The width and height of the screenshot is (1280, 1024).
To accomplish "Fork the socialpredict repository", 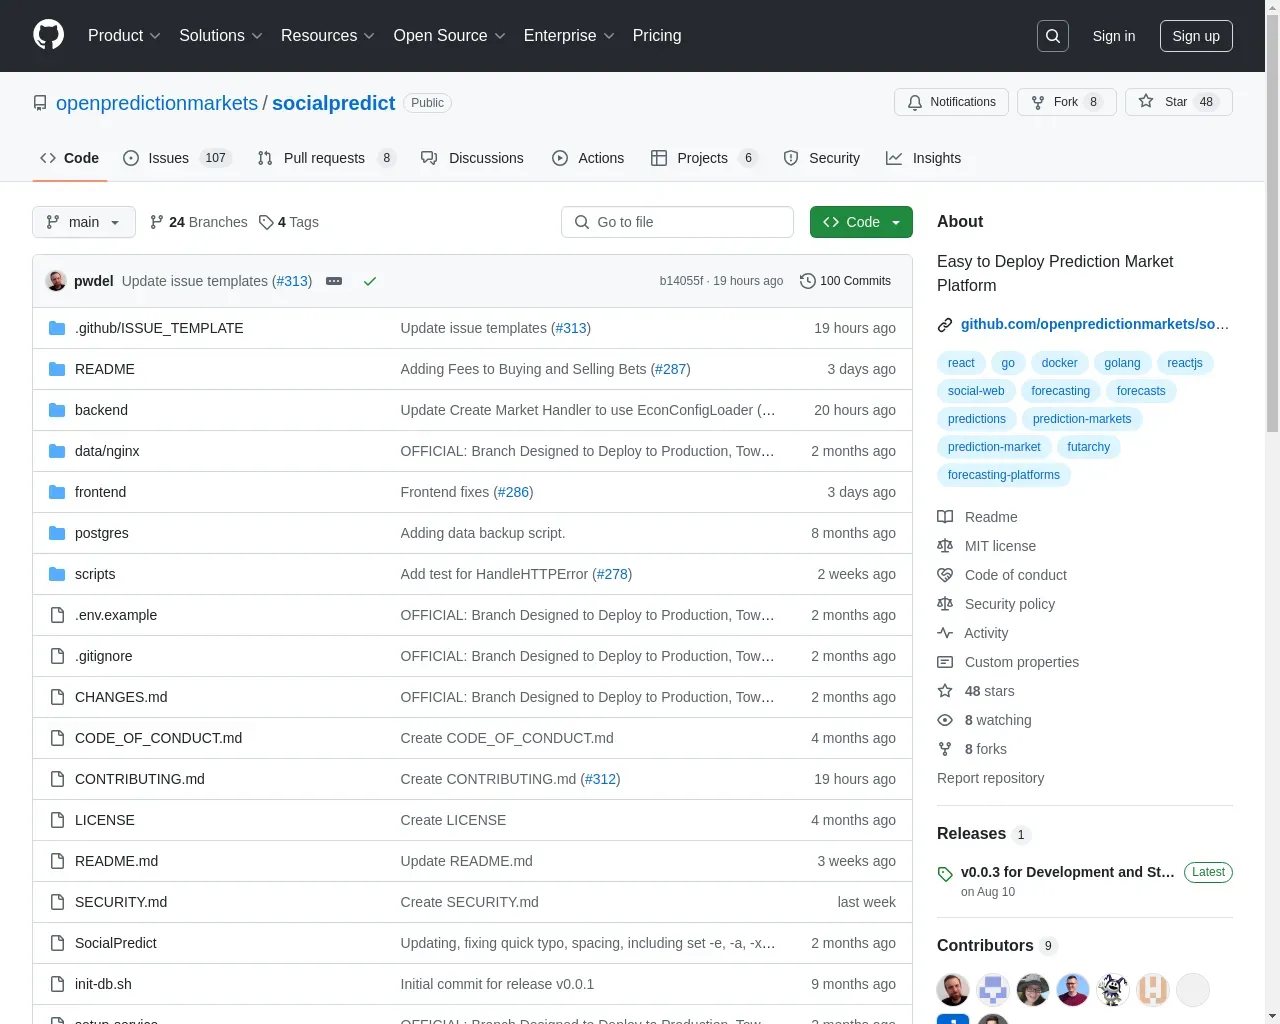I will tap(1066, 102).
